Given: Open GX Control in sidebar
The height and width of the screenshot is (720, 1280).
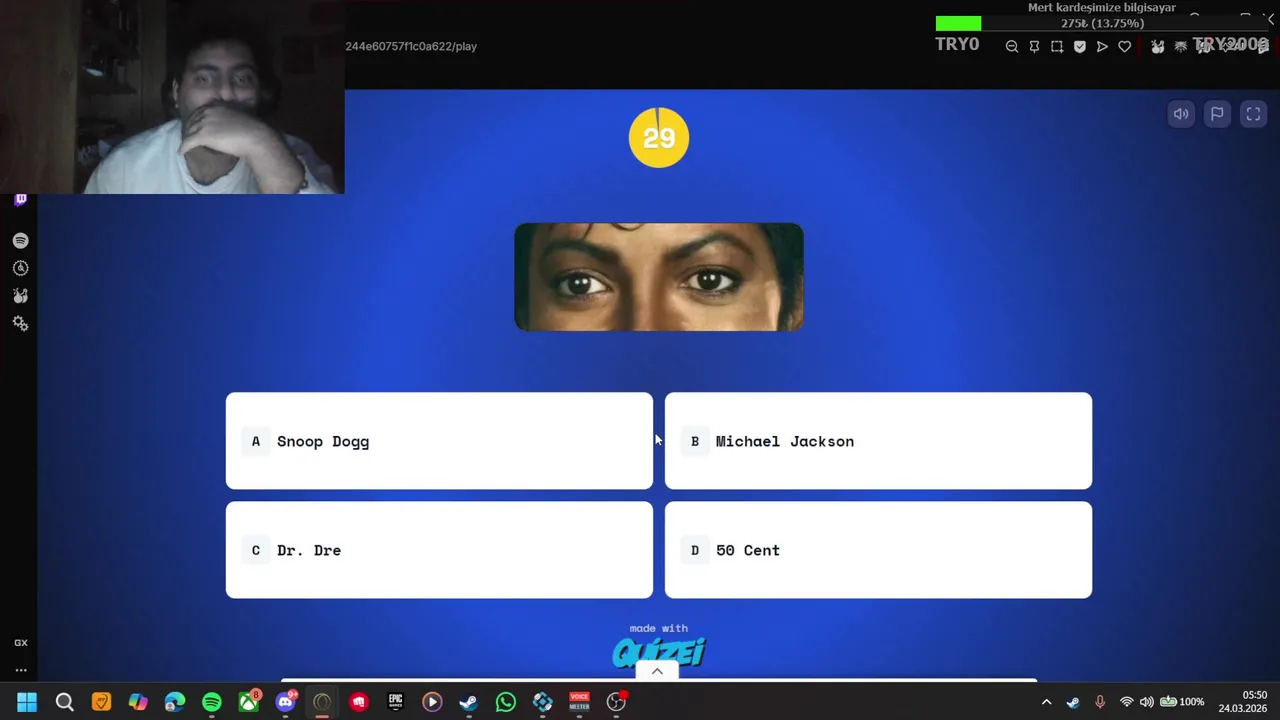Looking at the screenshot, I should click(20, 643).
